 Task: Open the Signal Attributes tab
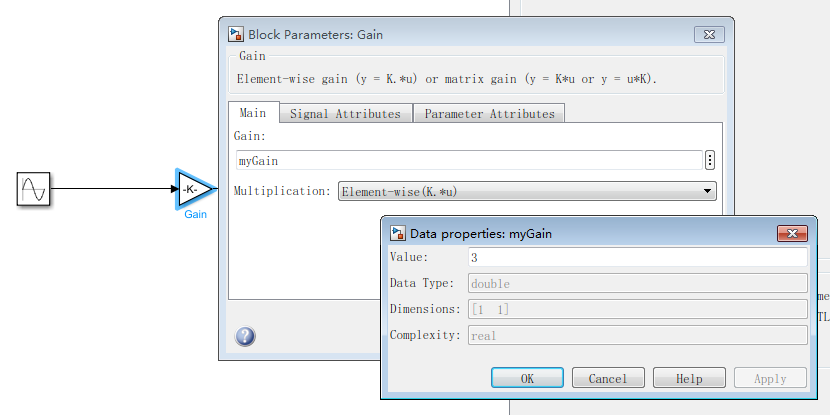345,113
